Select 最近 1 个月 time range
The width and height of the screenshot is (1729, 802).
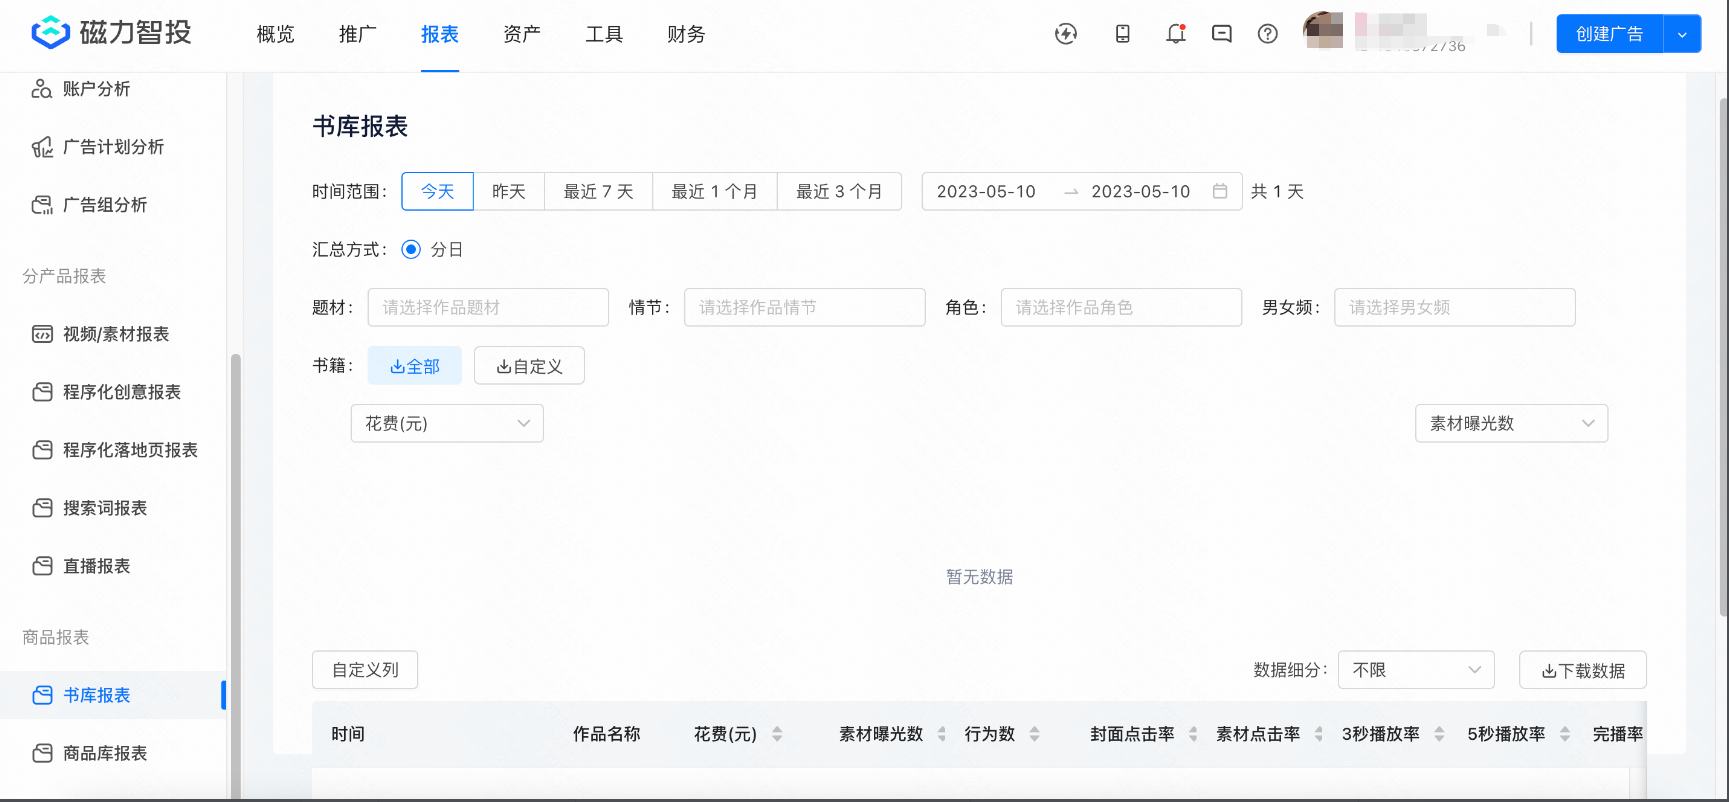(x=715, y=191)
